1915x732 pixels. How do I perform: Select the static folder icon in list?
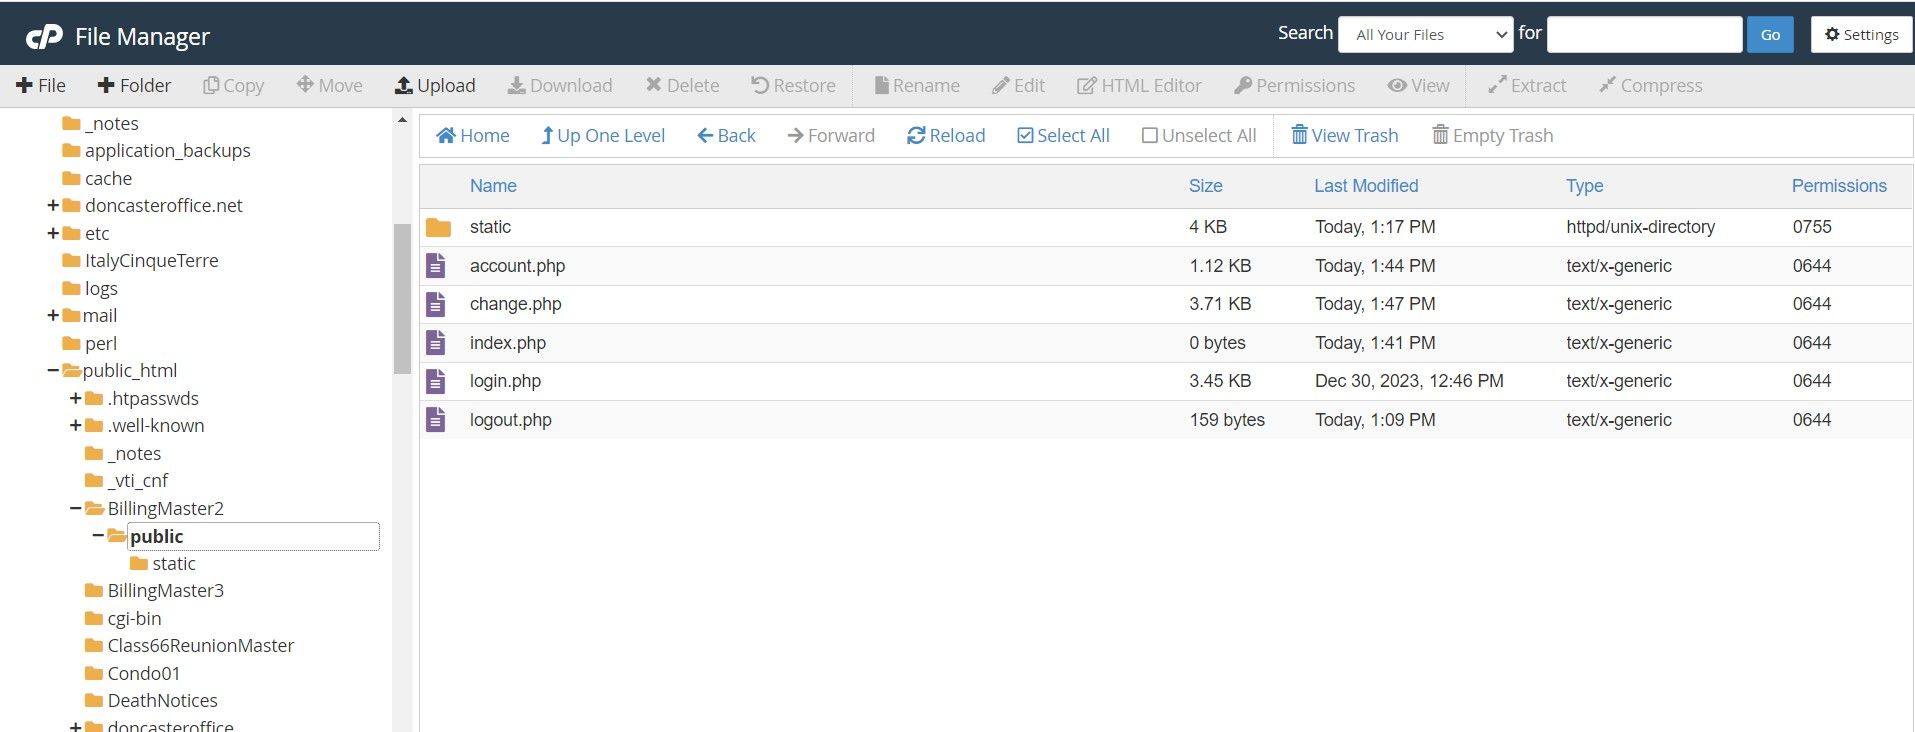(438, 228)
